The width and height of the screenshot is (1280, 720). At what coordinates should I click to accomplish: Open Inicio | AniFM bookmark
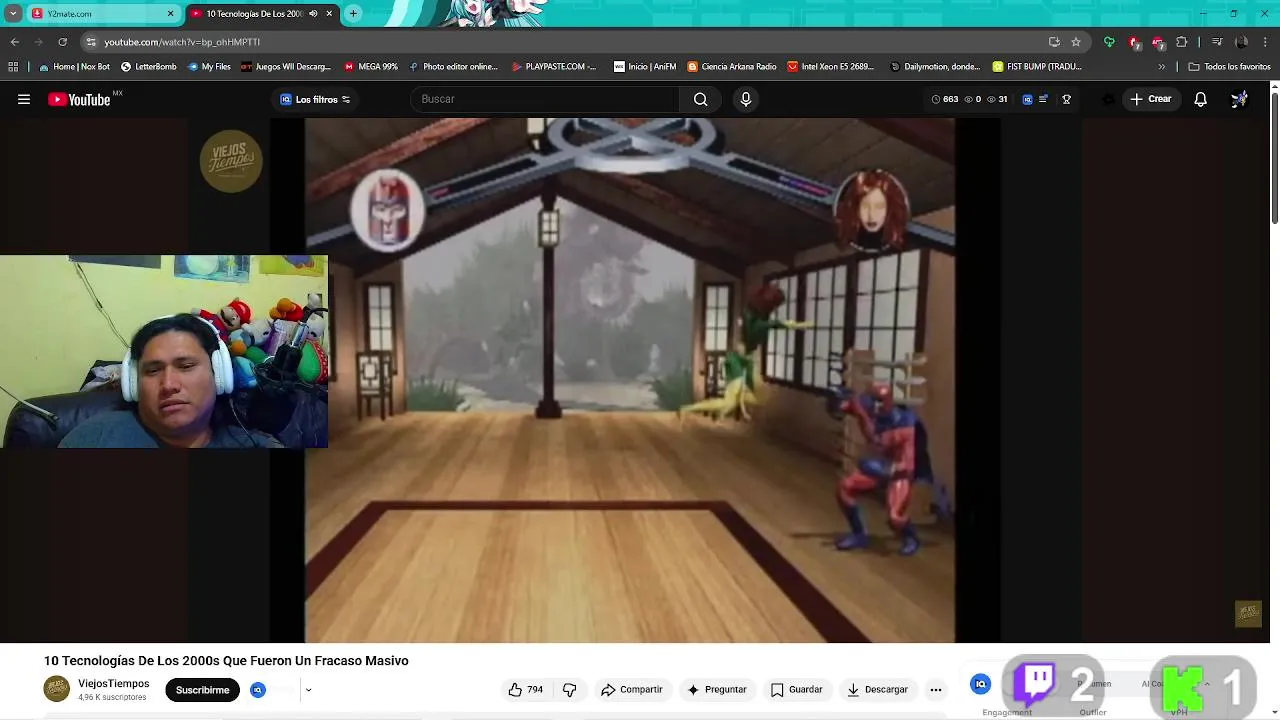(645, 67)
